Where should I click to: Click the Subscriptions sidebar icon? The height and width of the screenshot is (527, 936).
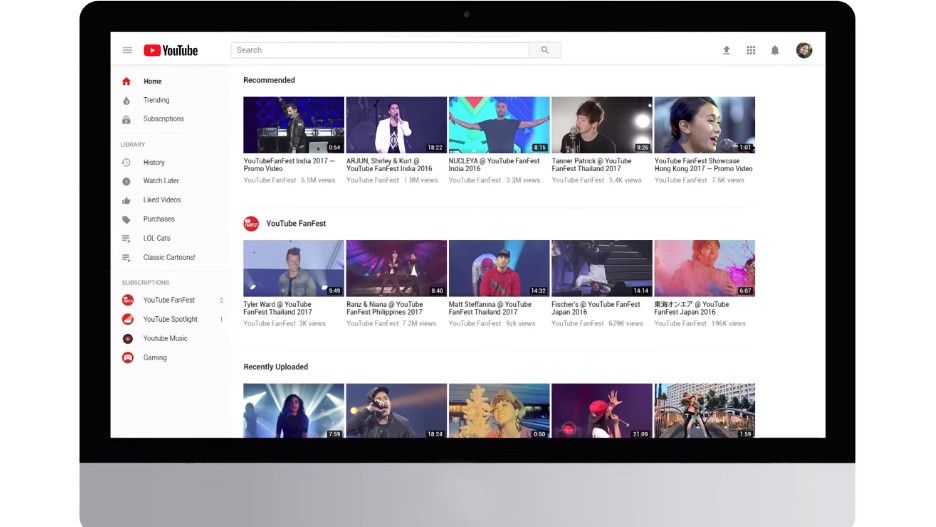click(x=126, y=119)
